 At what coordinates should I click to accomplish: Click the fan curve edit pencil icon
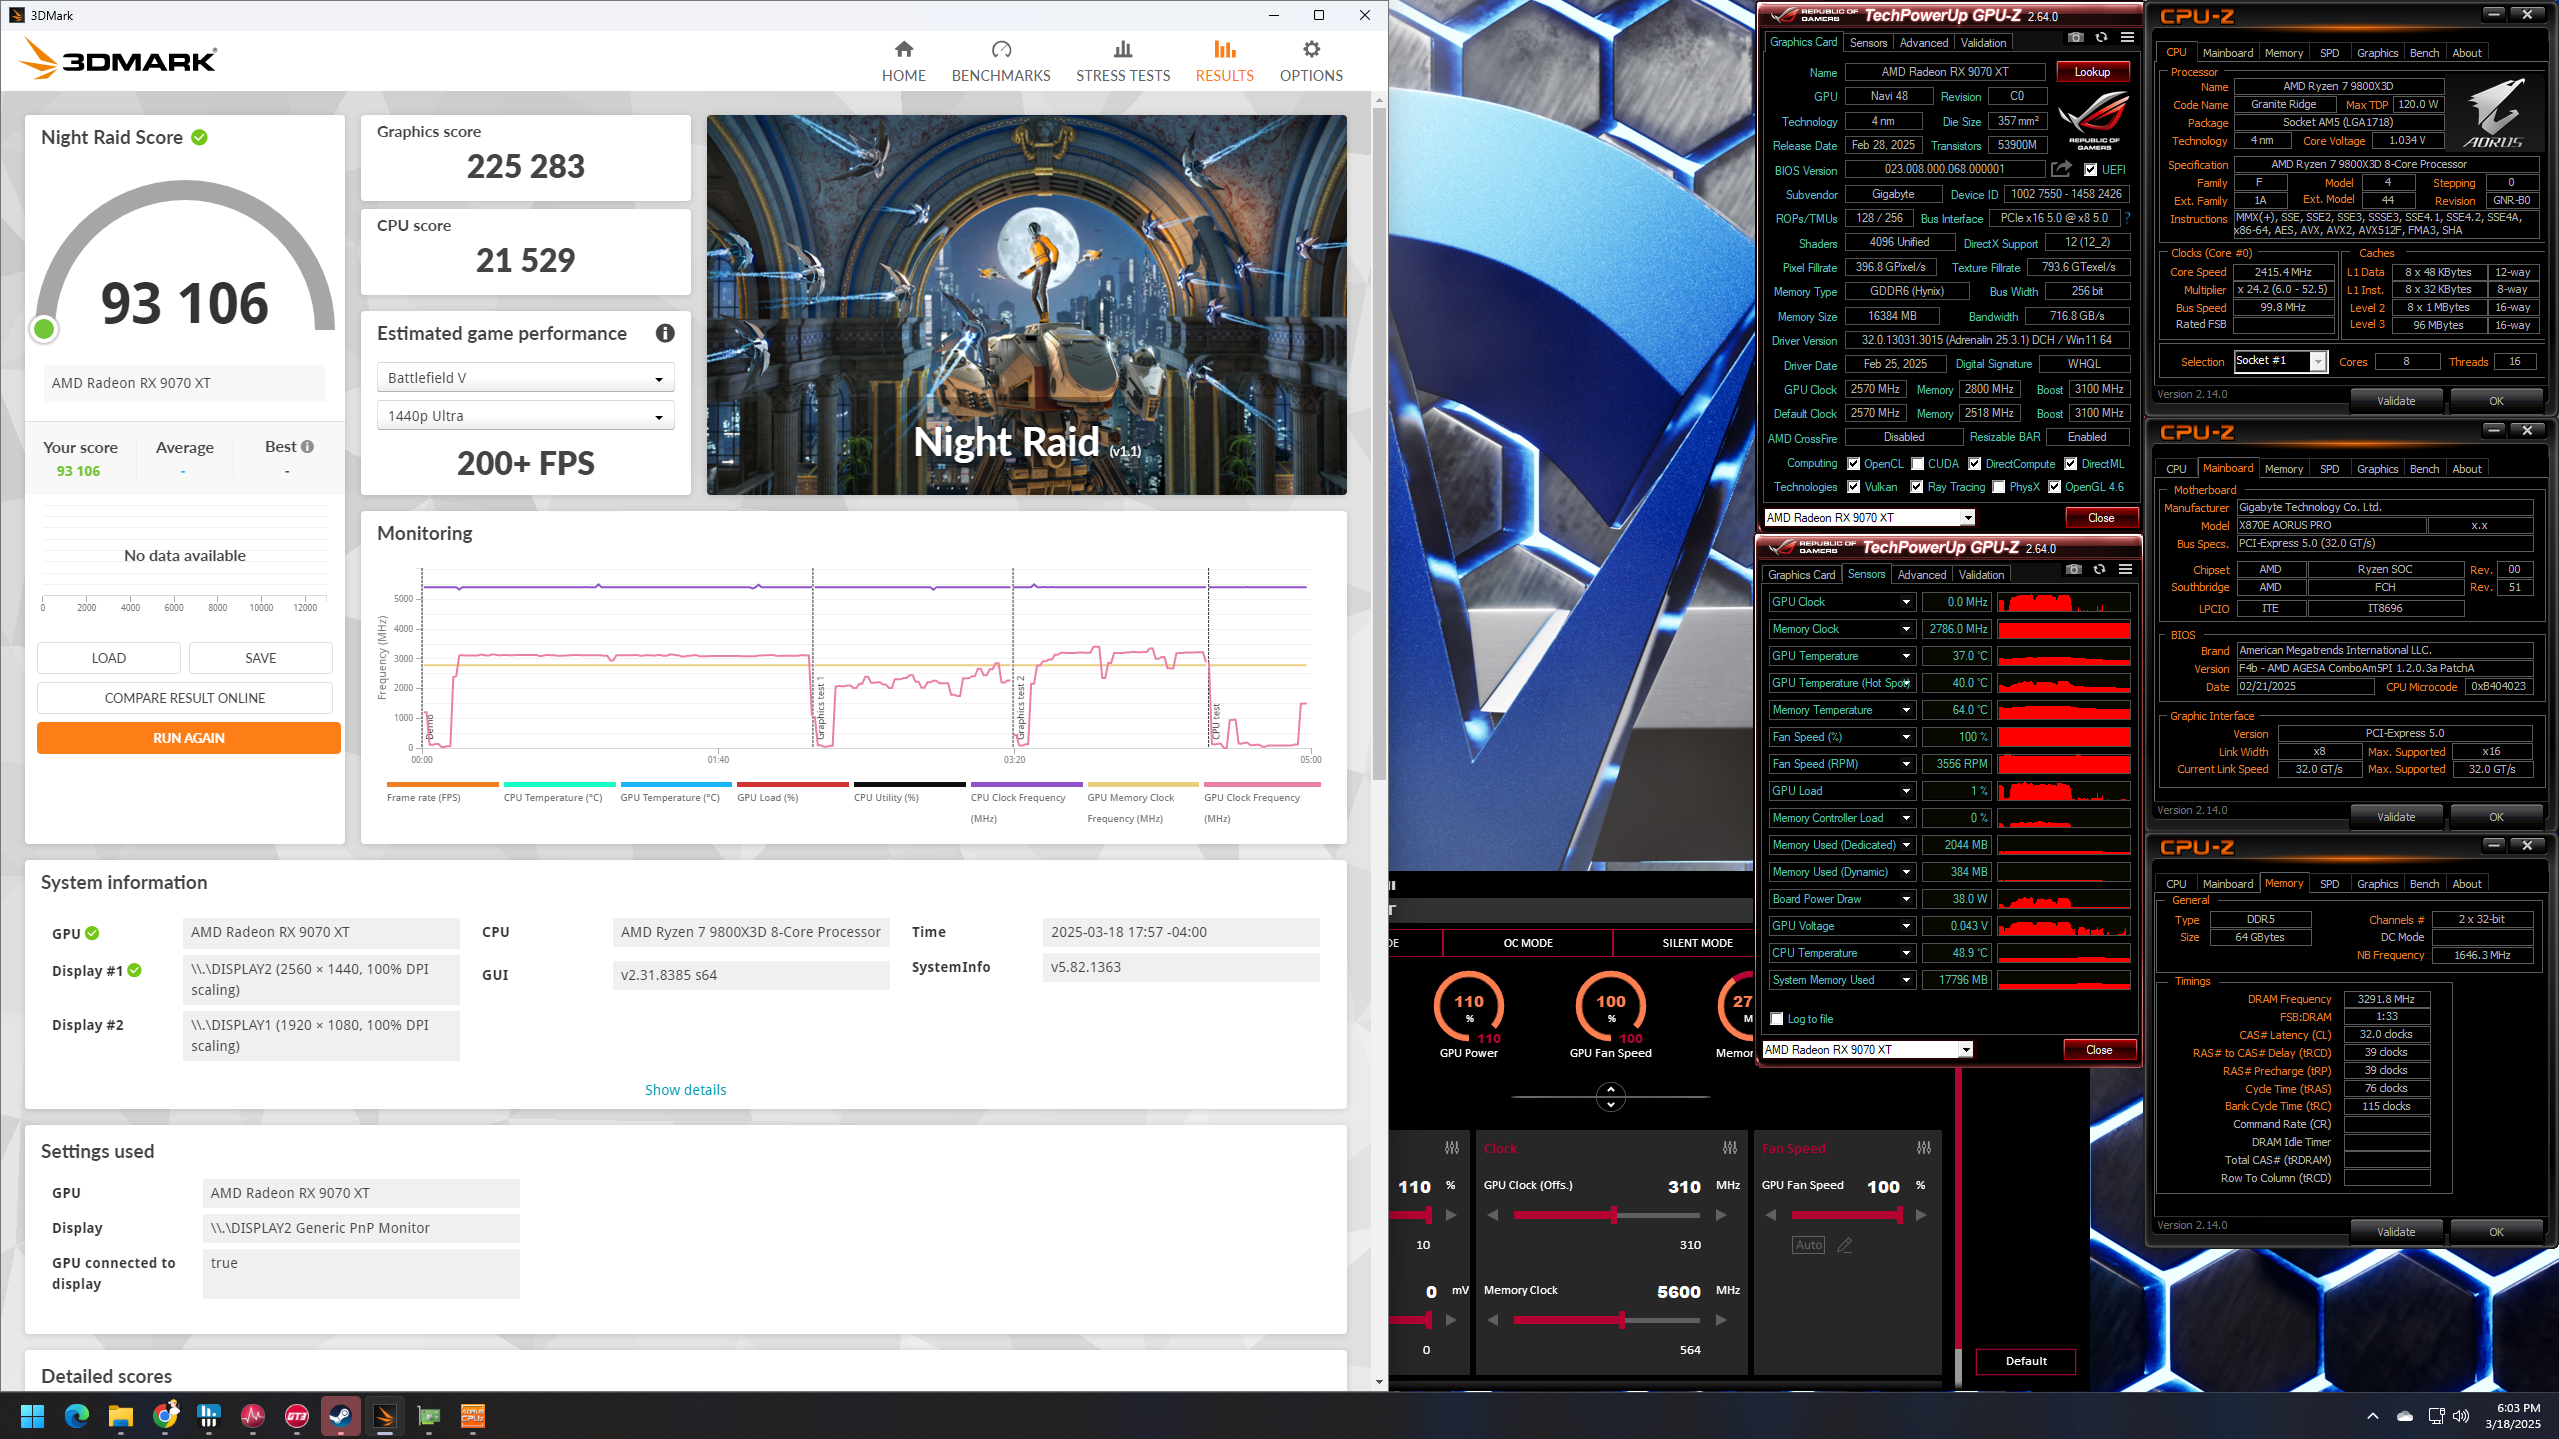(x=1845, y=1245)
